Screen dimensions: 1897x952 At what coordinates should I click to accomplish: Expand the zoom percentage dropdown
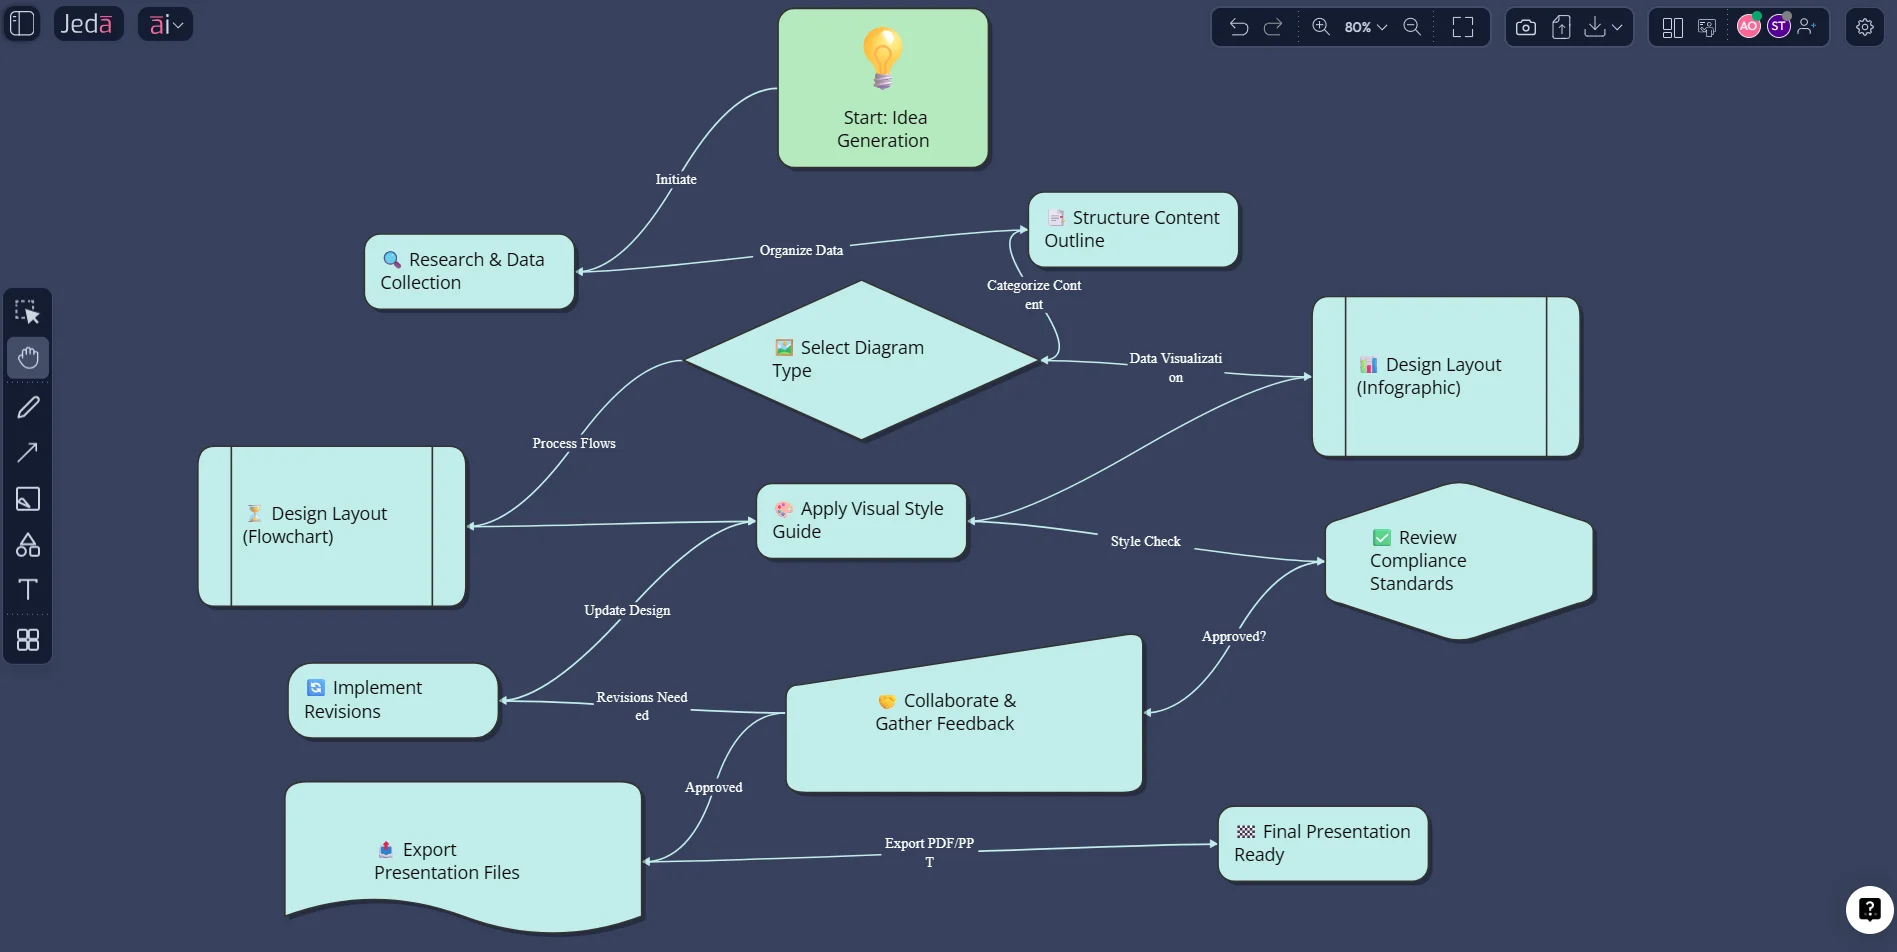click(1382, 27)
